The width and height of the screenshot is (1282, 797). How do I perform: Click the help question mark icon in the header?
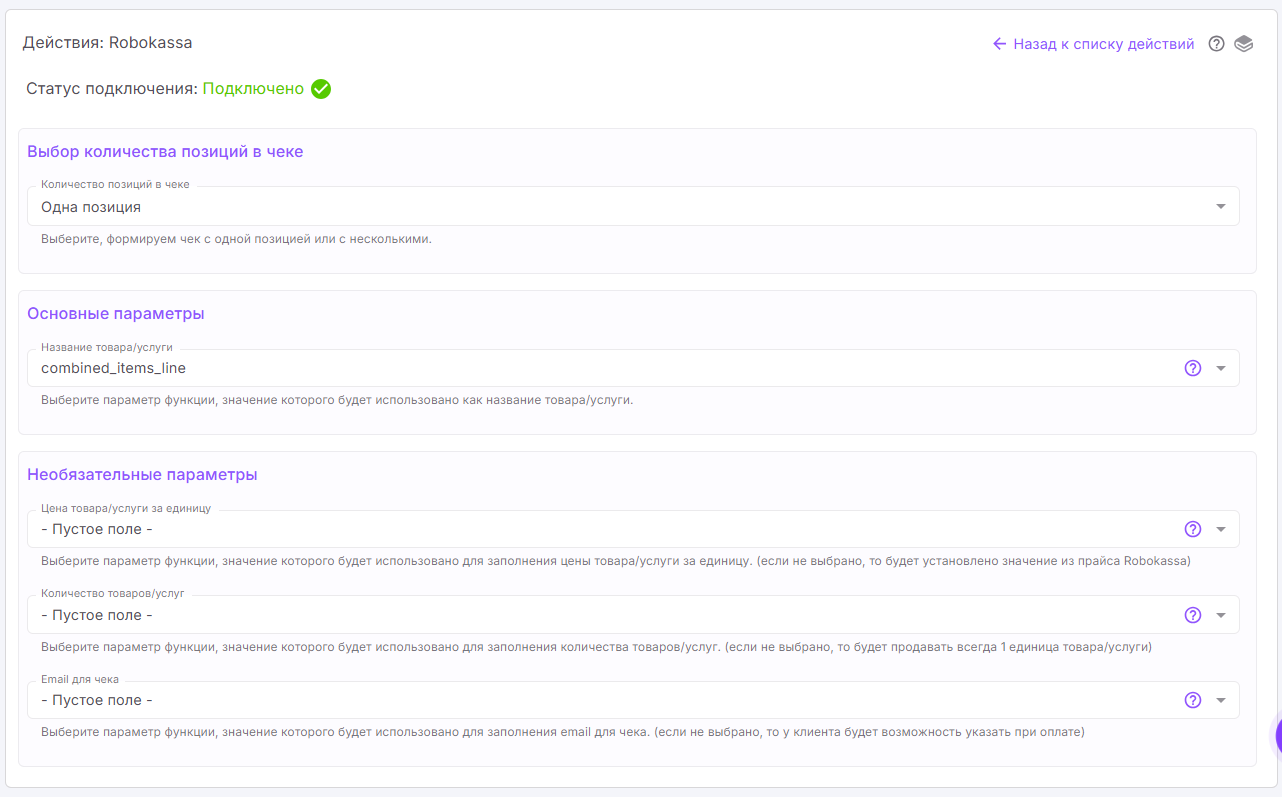pos(1216,44)
